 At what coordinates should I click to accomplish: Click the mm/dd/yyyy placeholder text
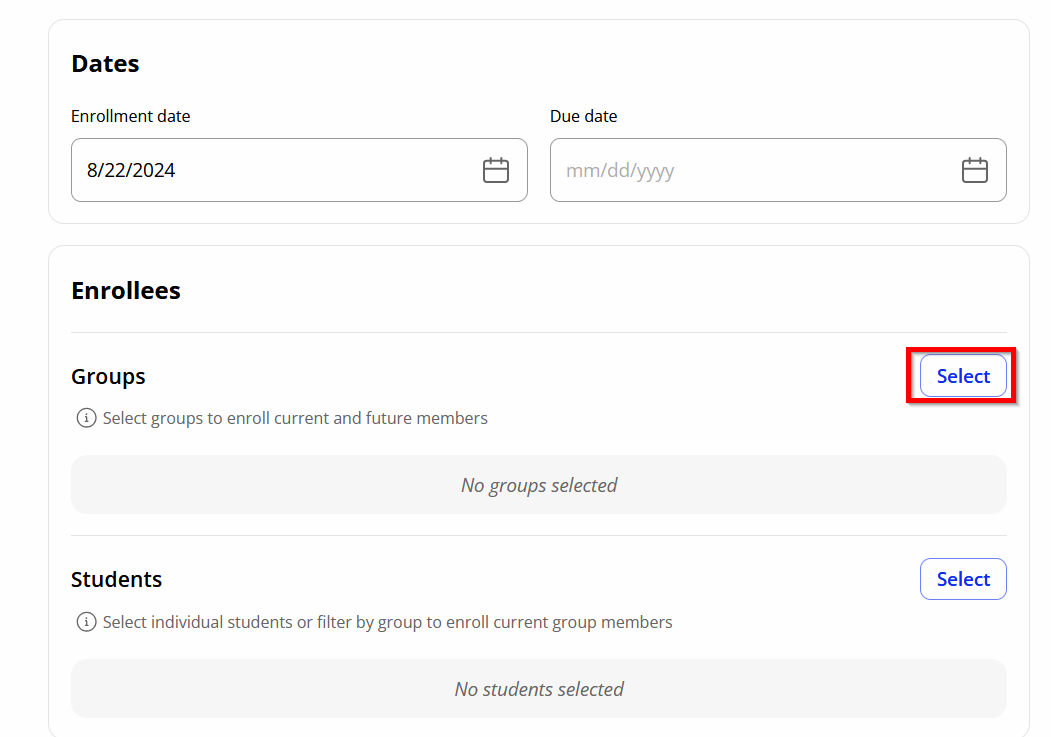[620, 170]
